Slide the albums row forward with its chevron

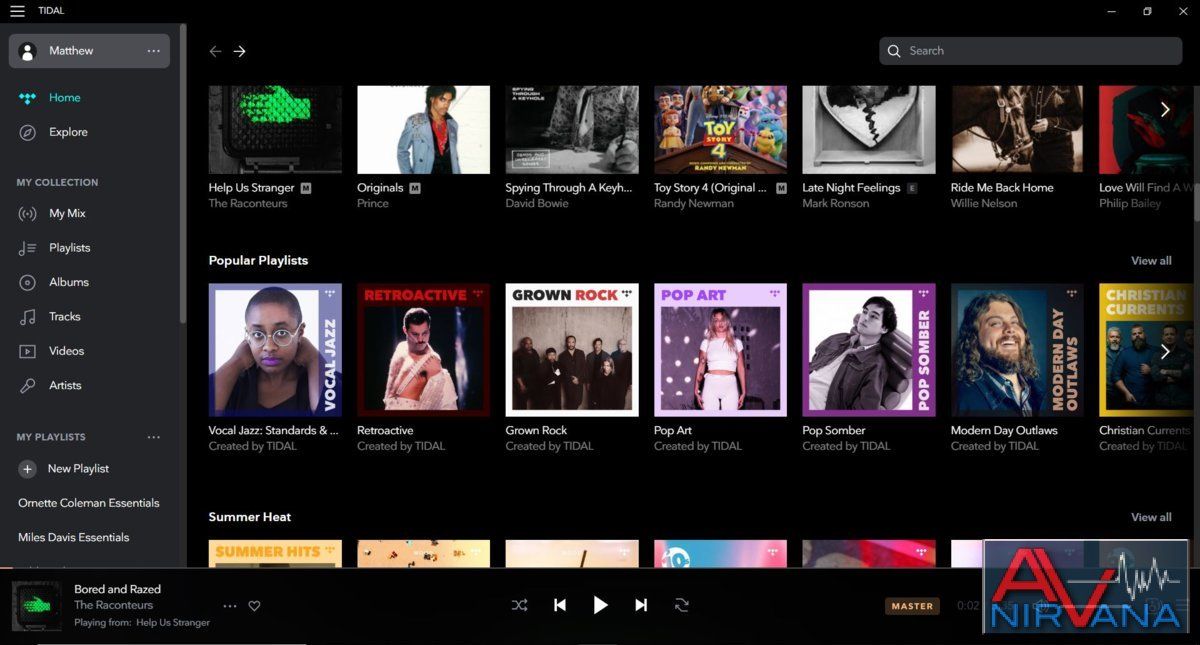(x=1165, y=110)
